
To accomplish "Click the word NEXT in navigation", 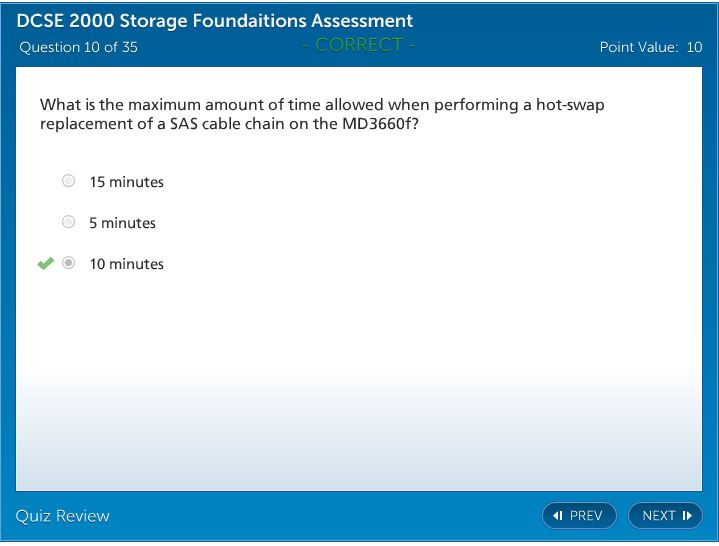I will point(658,516).
